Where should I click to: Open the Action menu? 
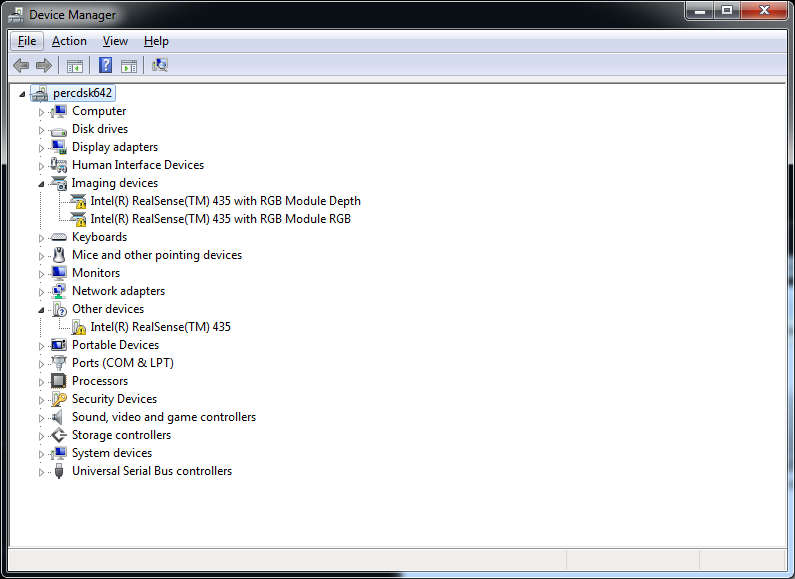[x=69, y=41]
